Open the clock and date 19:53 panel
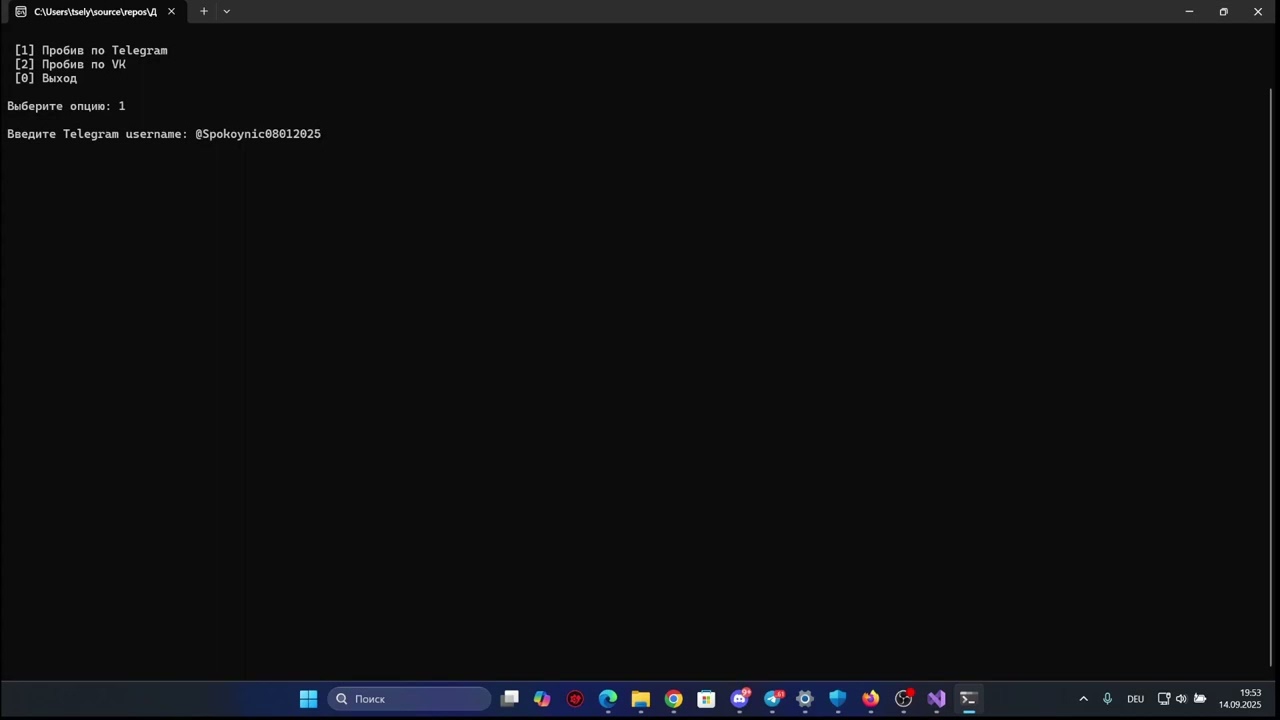This screenshot has width=1280, height=720. (x=1240, y=699)
